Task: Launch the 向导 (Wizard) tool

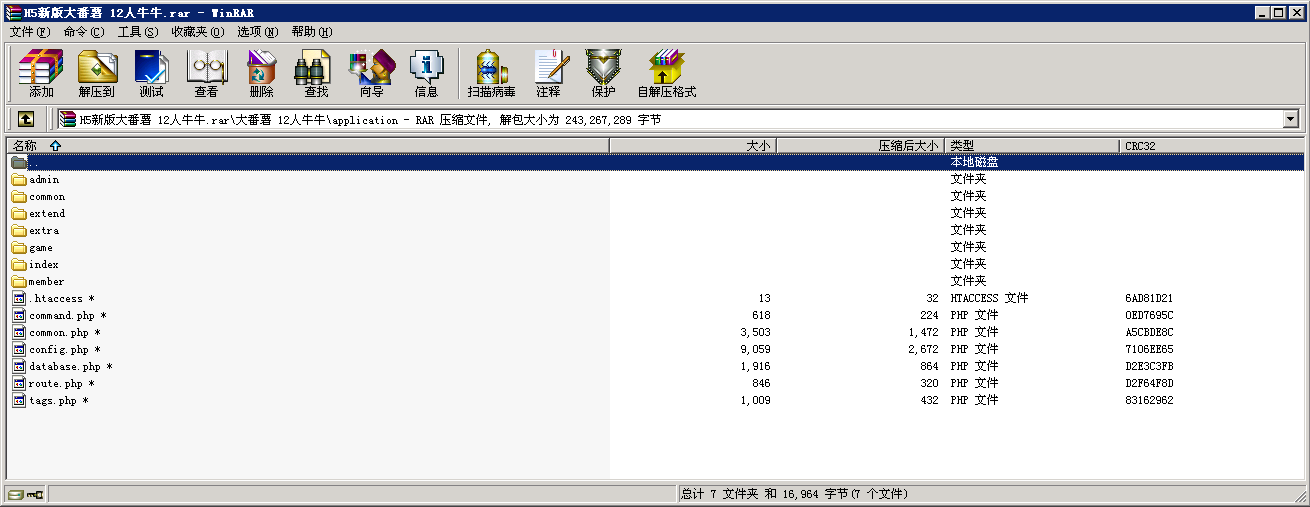Action: pyautogui.click(x=371, y=74)
